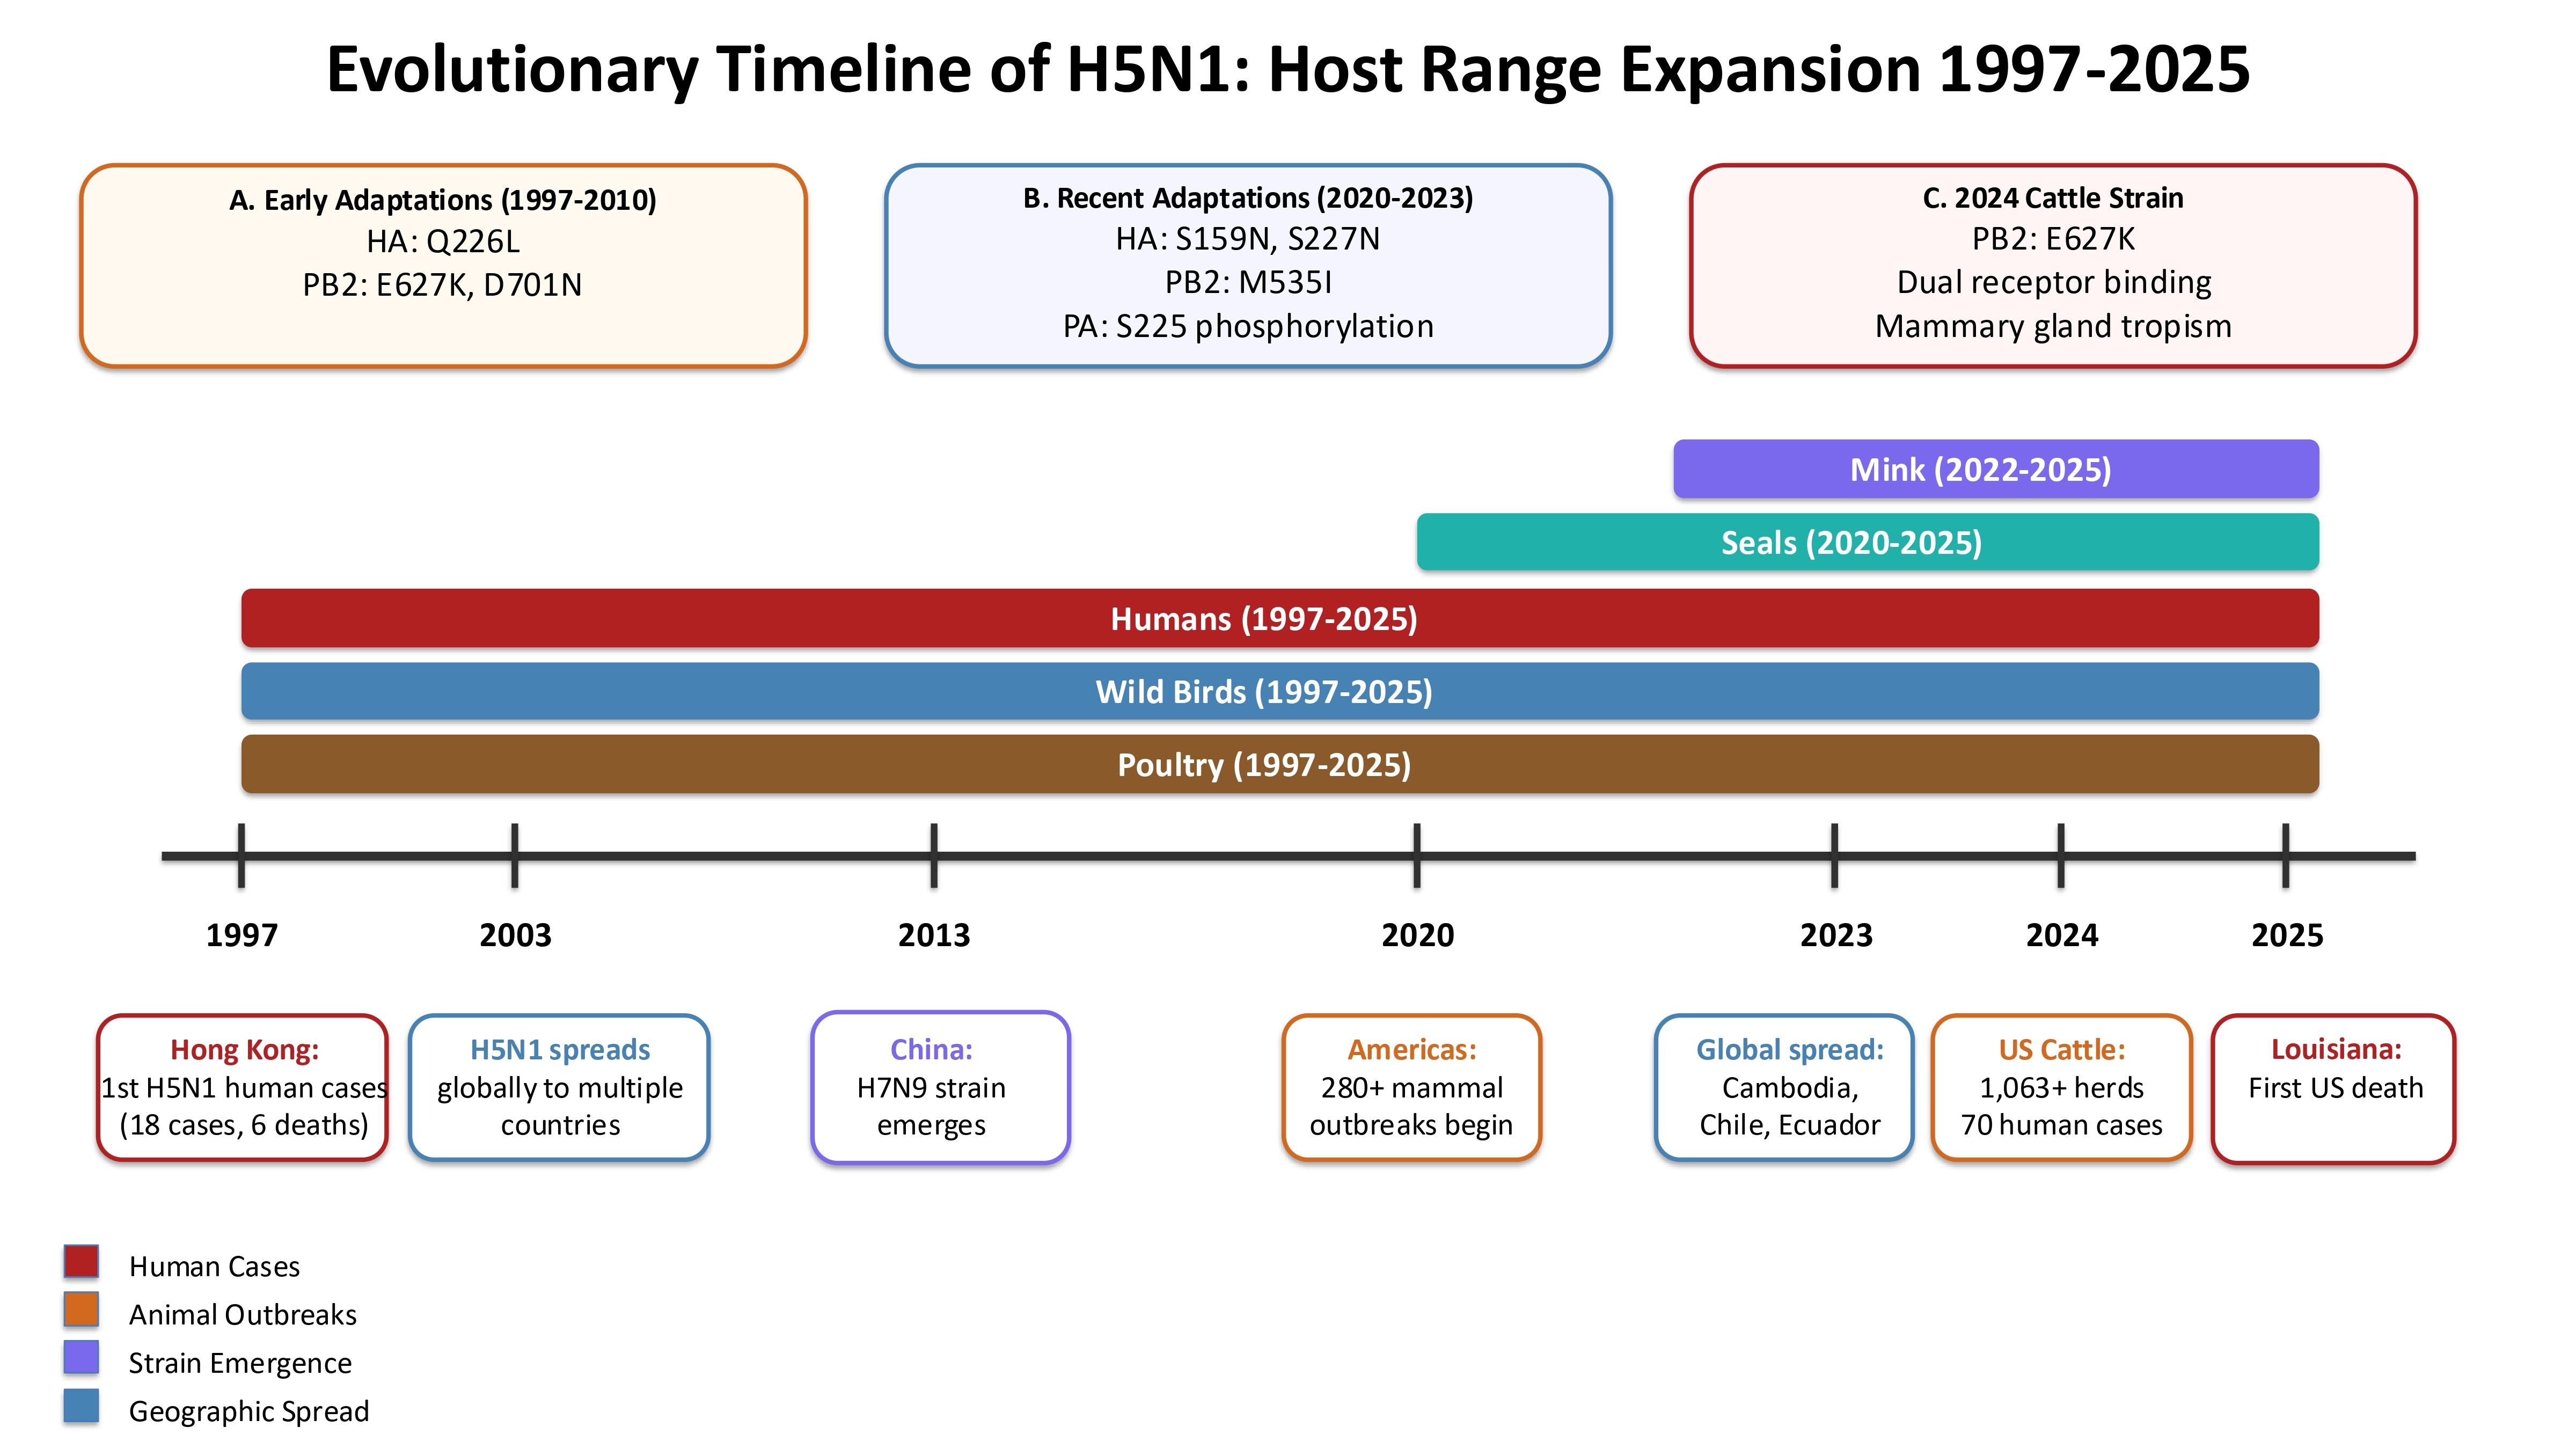This screenshot has height=1449, width=2576.
Task: Click the 2024 timeline tick mark
Action: pyautogui.click(x=2061, y=856)
